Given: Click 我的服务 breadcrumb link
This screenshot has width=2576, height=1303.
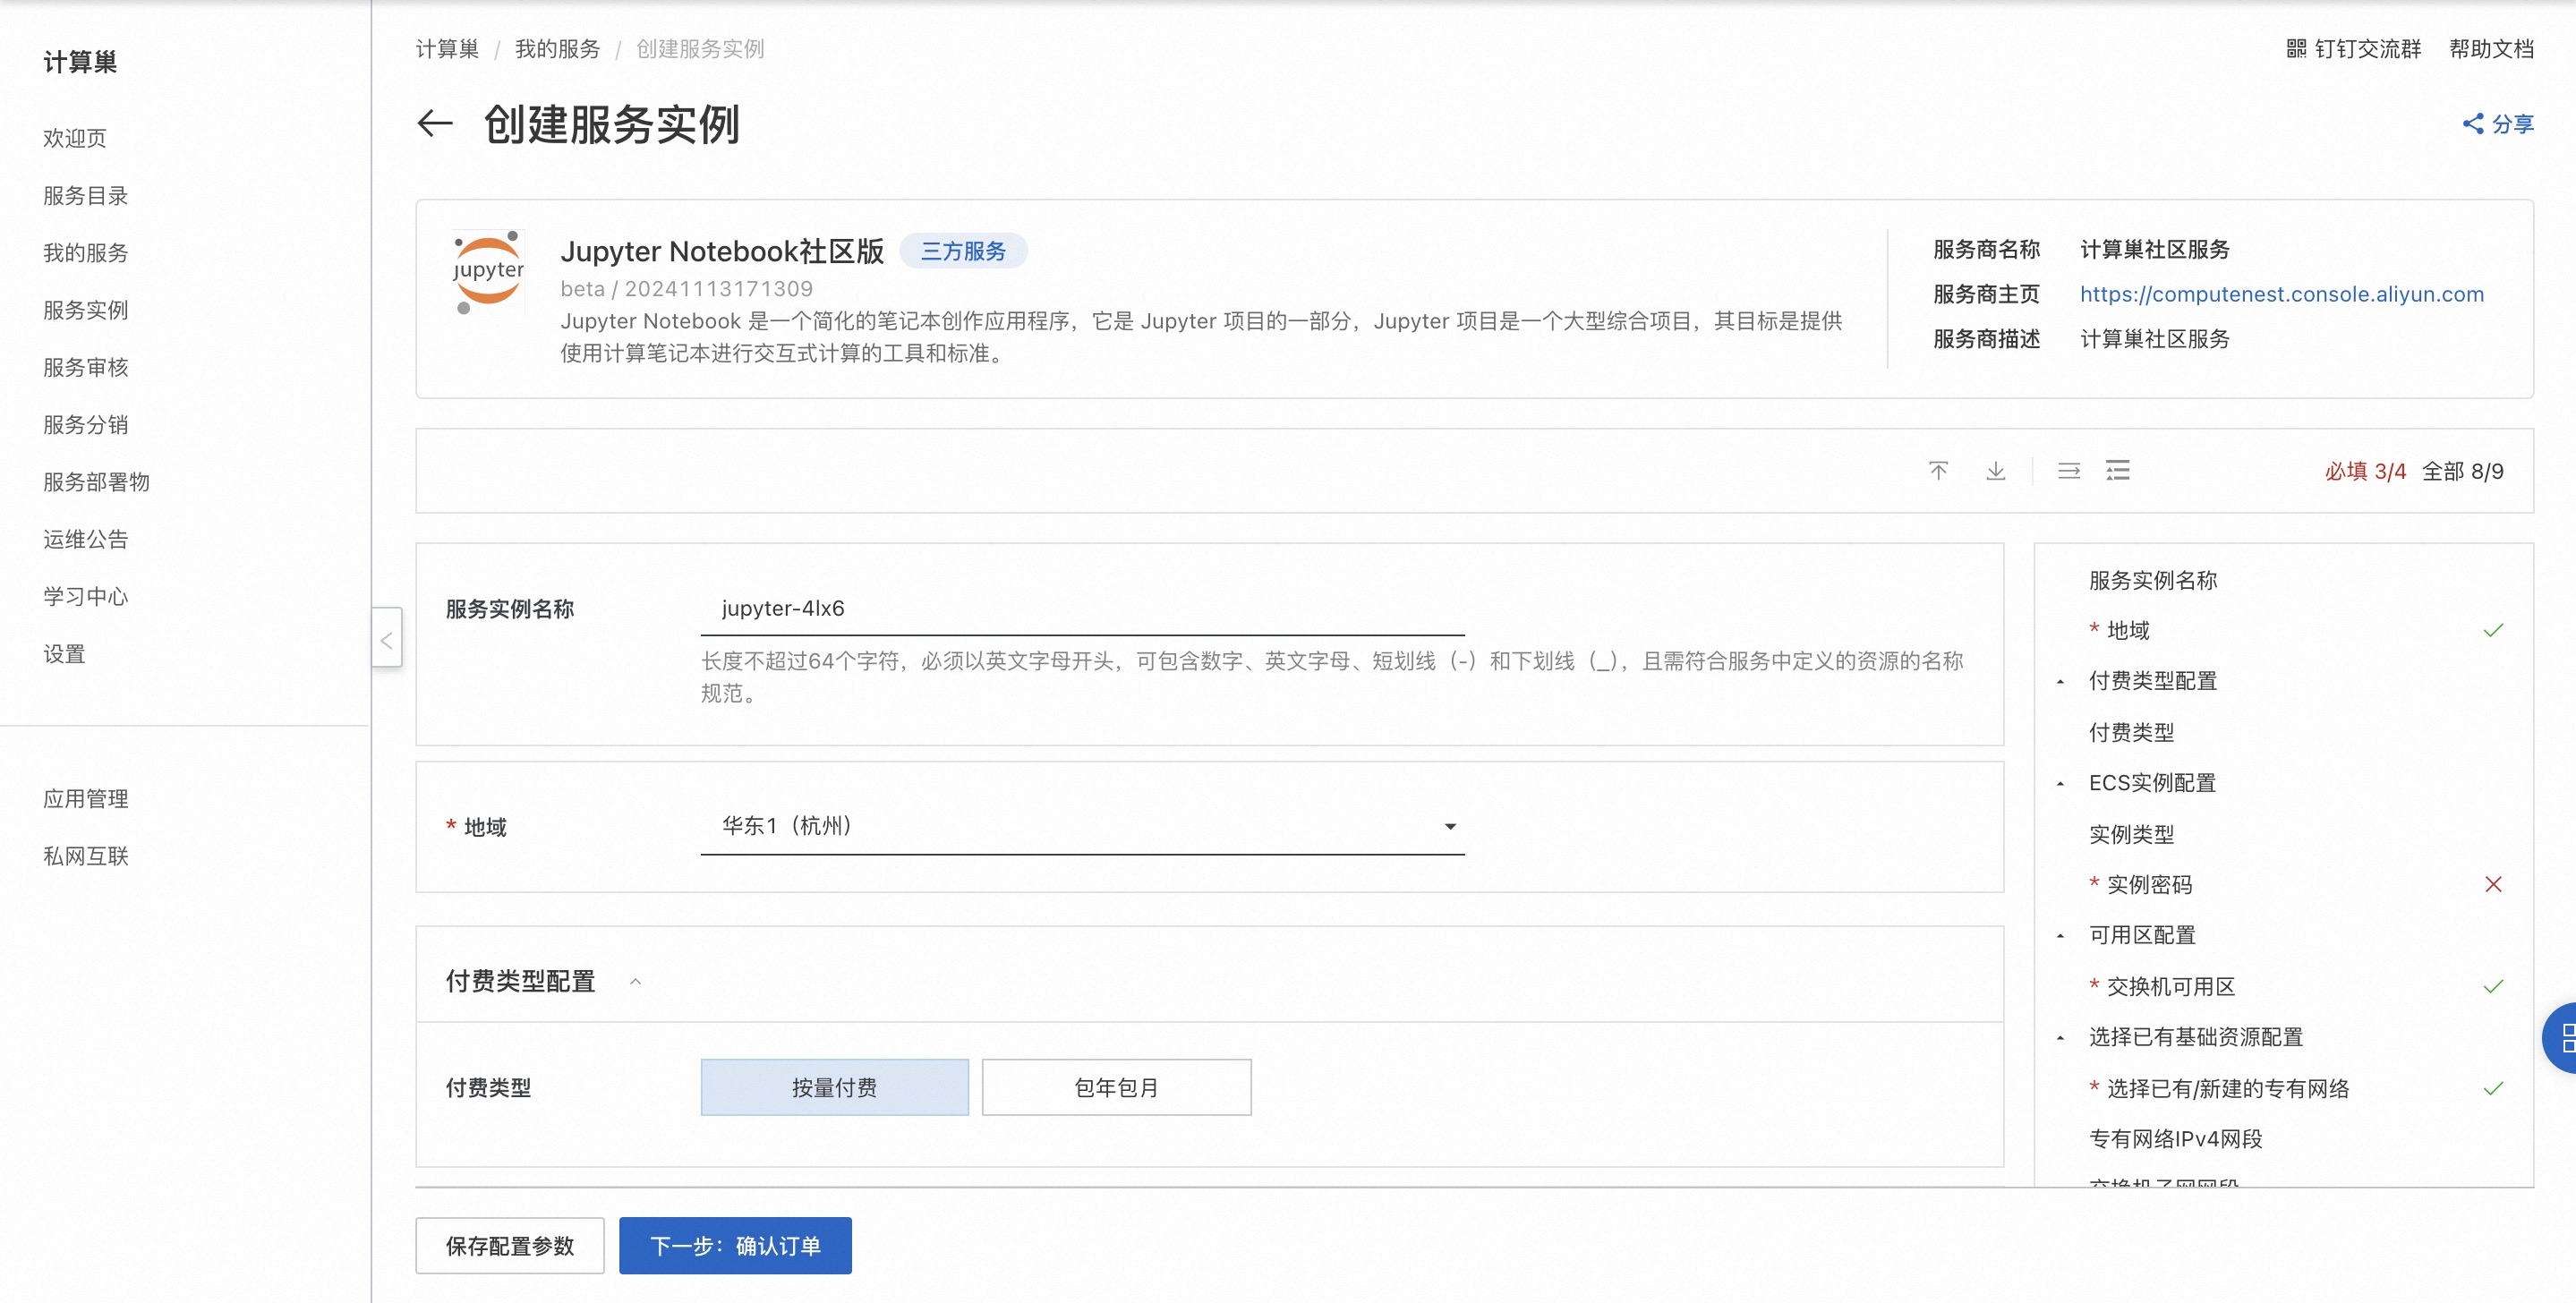Looking at the screenshot, I should tap(557, 49).
